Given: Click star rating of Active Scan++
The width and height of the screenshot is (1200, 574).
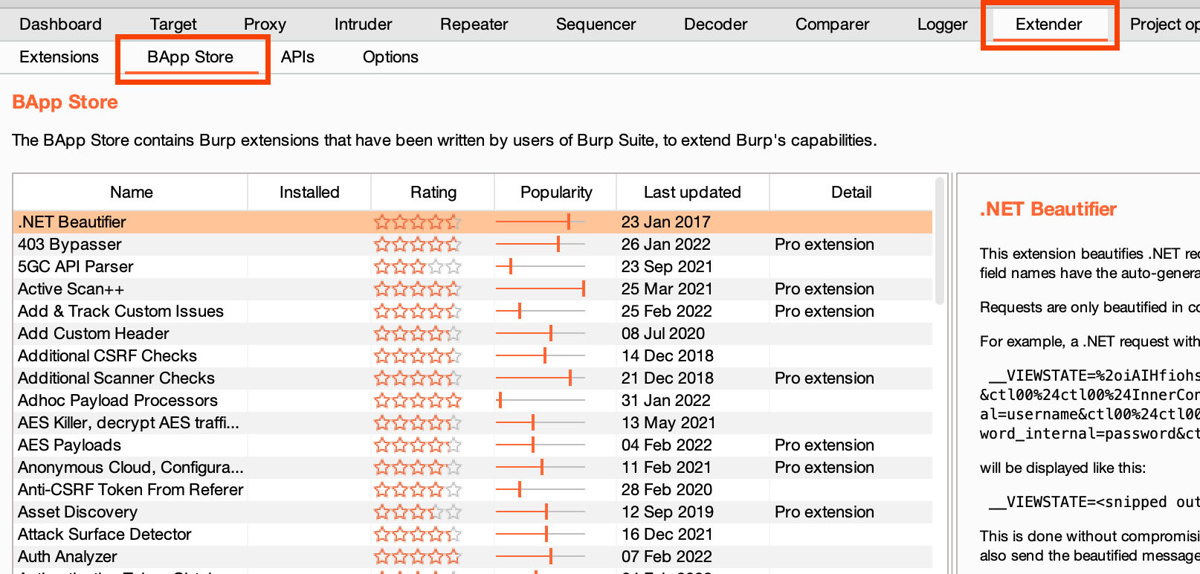Looking at the screenshot, I should pos(418,289).
